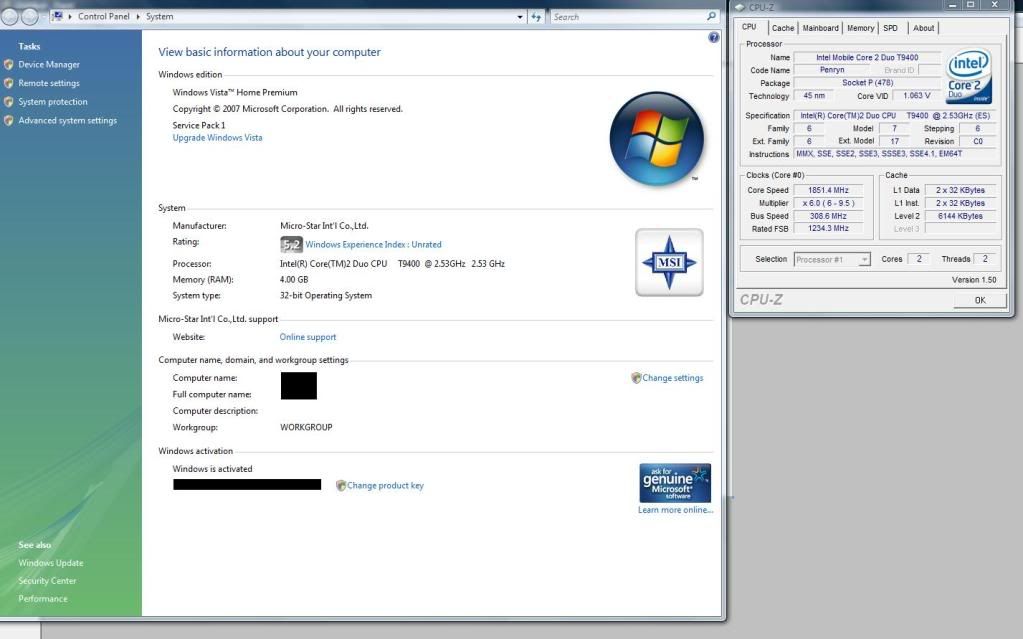Switch to Mainboard tab in CPU-Z
The width and height of the screenshot is (1023, 639).
pos(821,28)
